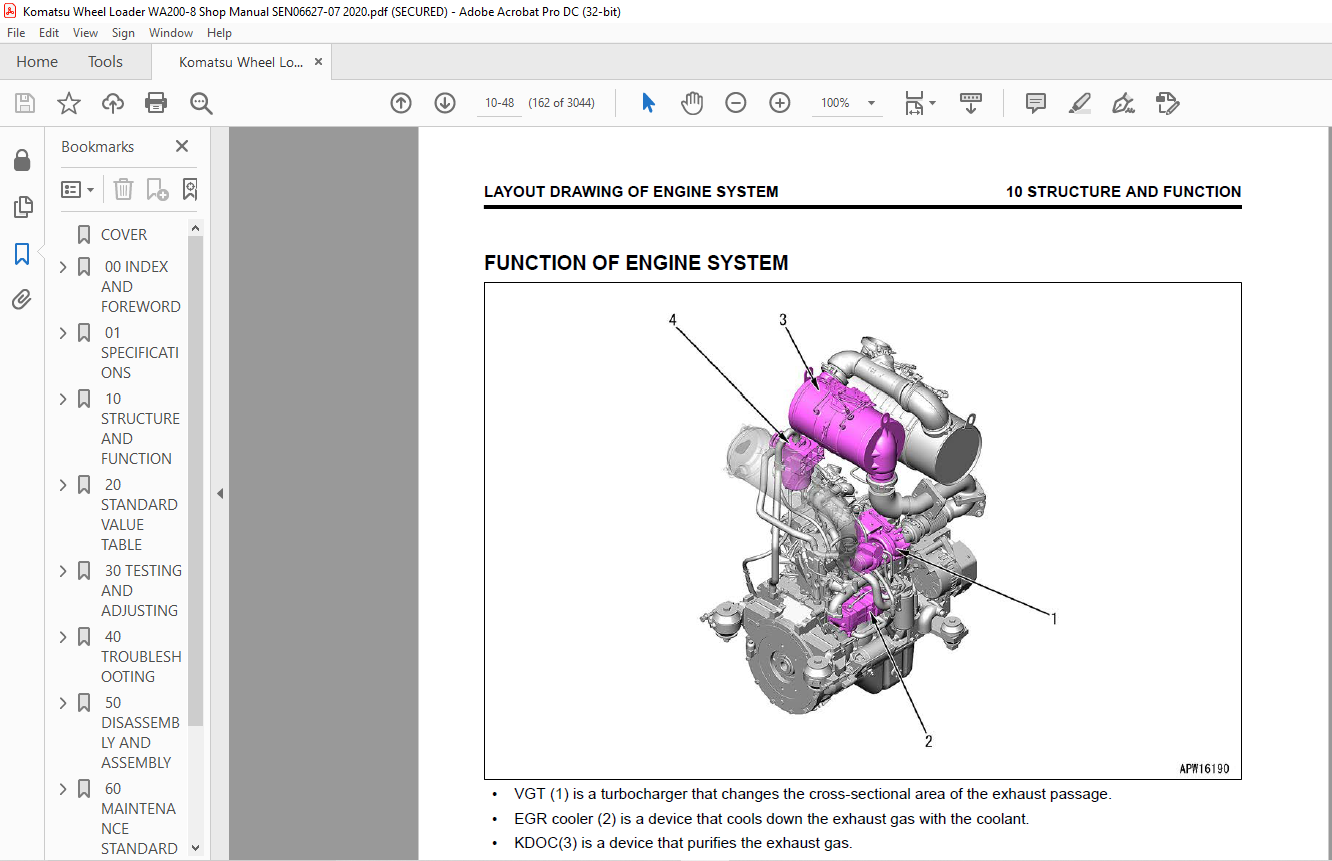Click the VGT (1) turbocharger description line
Viewport: 1332px width, 861px height.
click(812, 794)
